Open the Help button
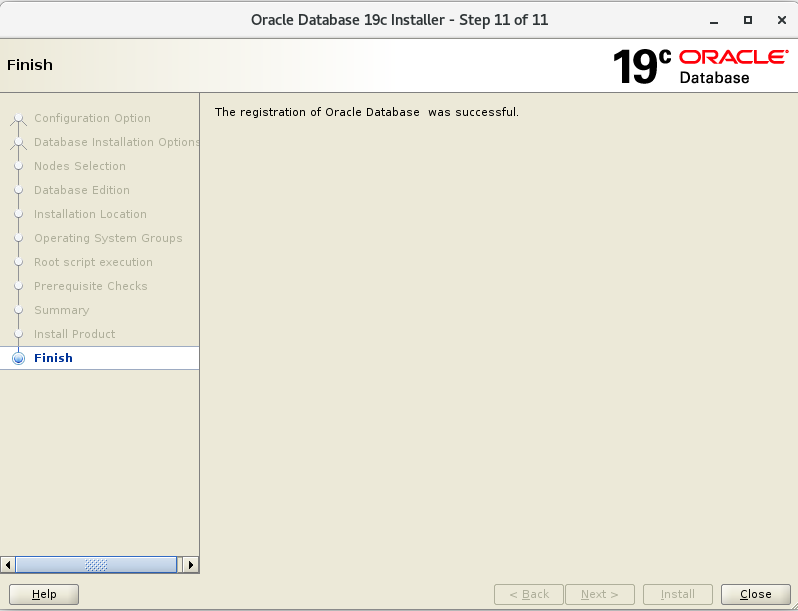 (x=44, y=594)
